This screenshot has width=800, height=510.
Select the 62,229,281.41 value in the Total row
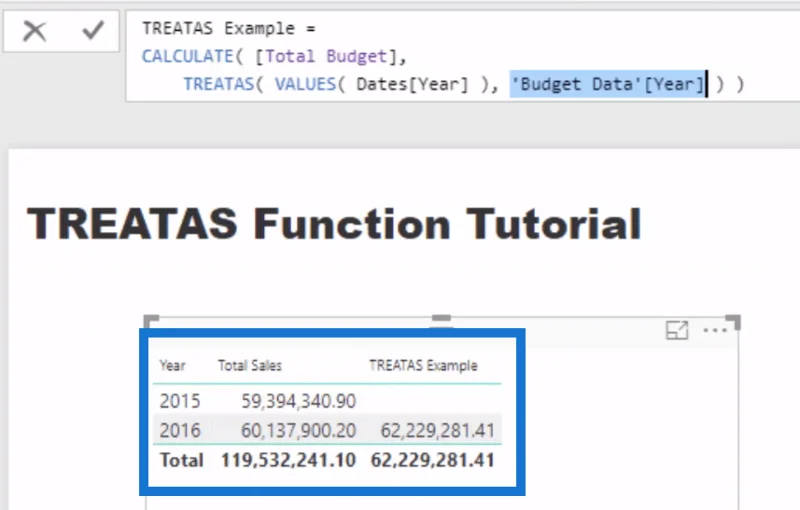click(433, 460)
